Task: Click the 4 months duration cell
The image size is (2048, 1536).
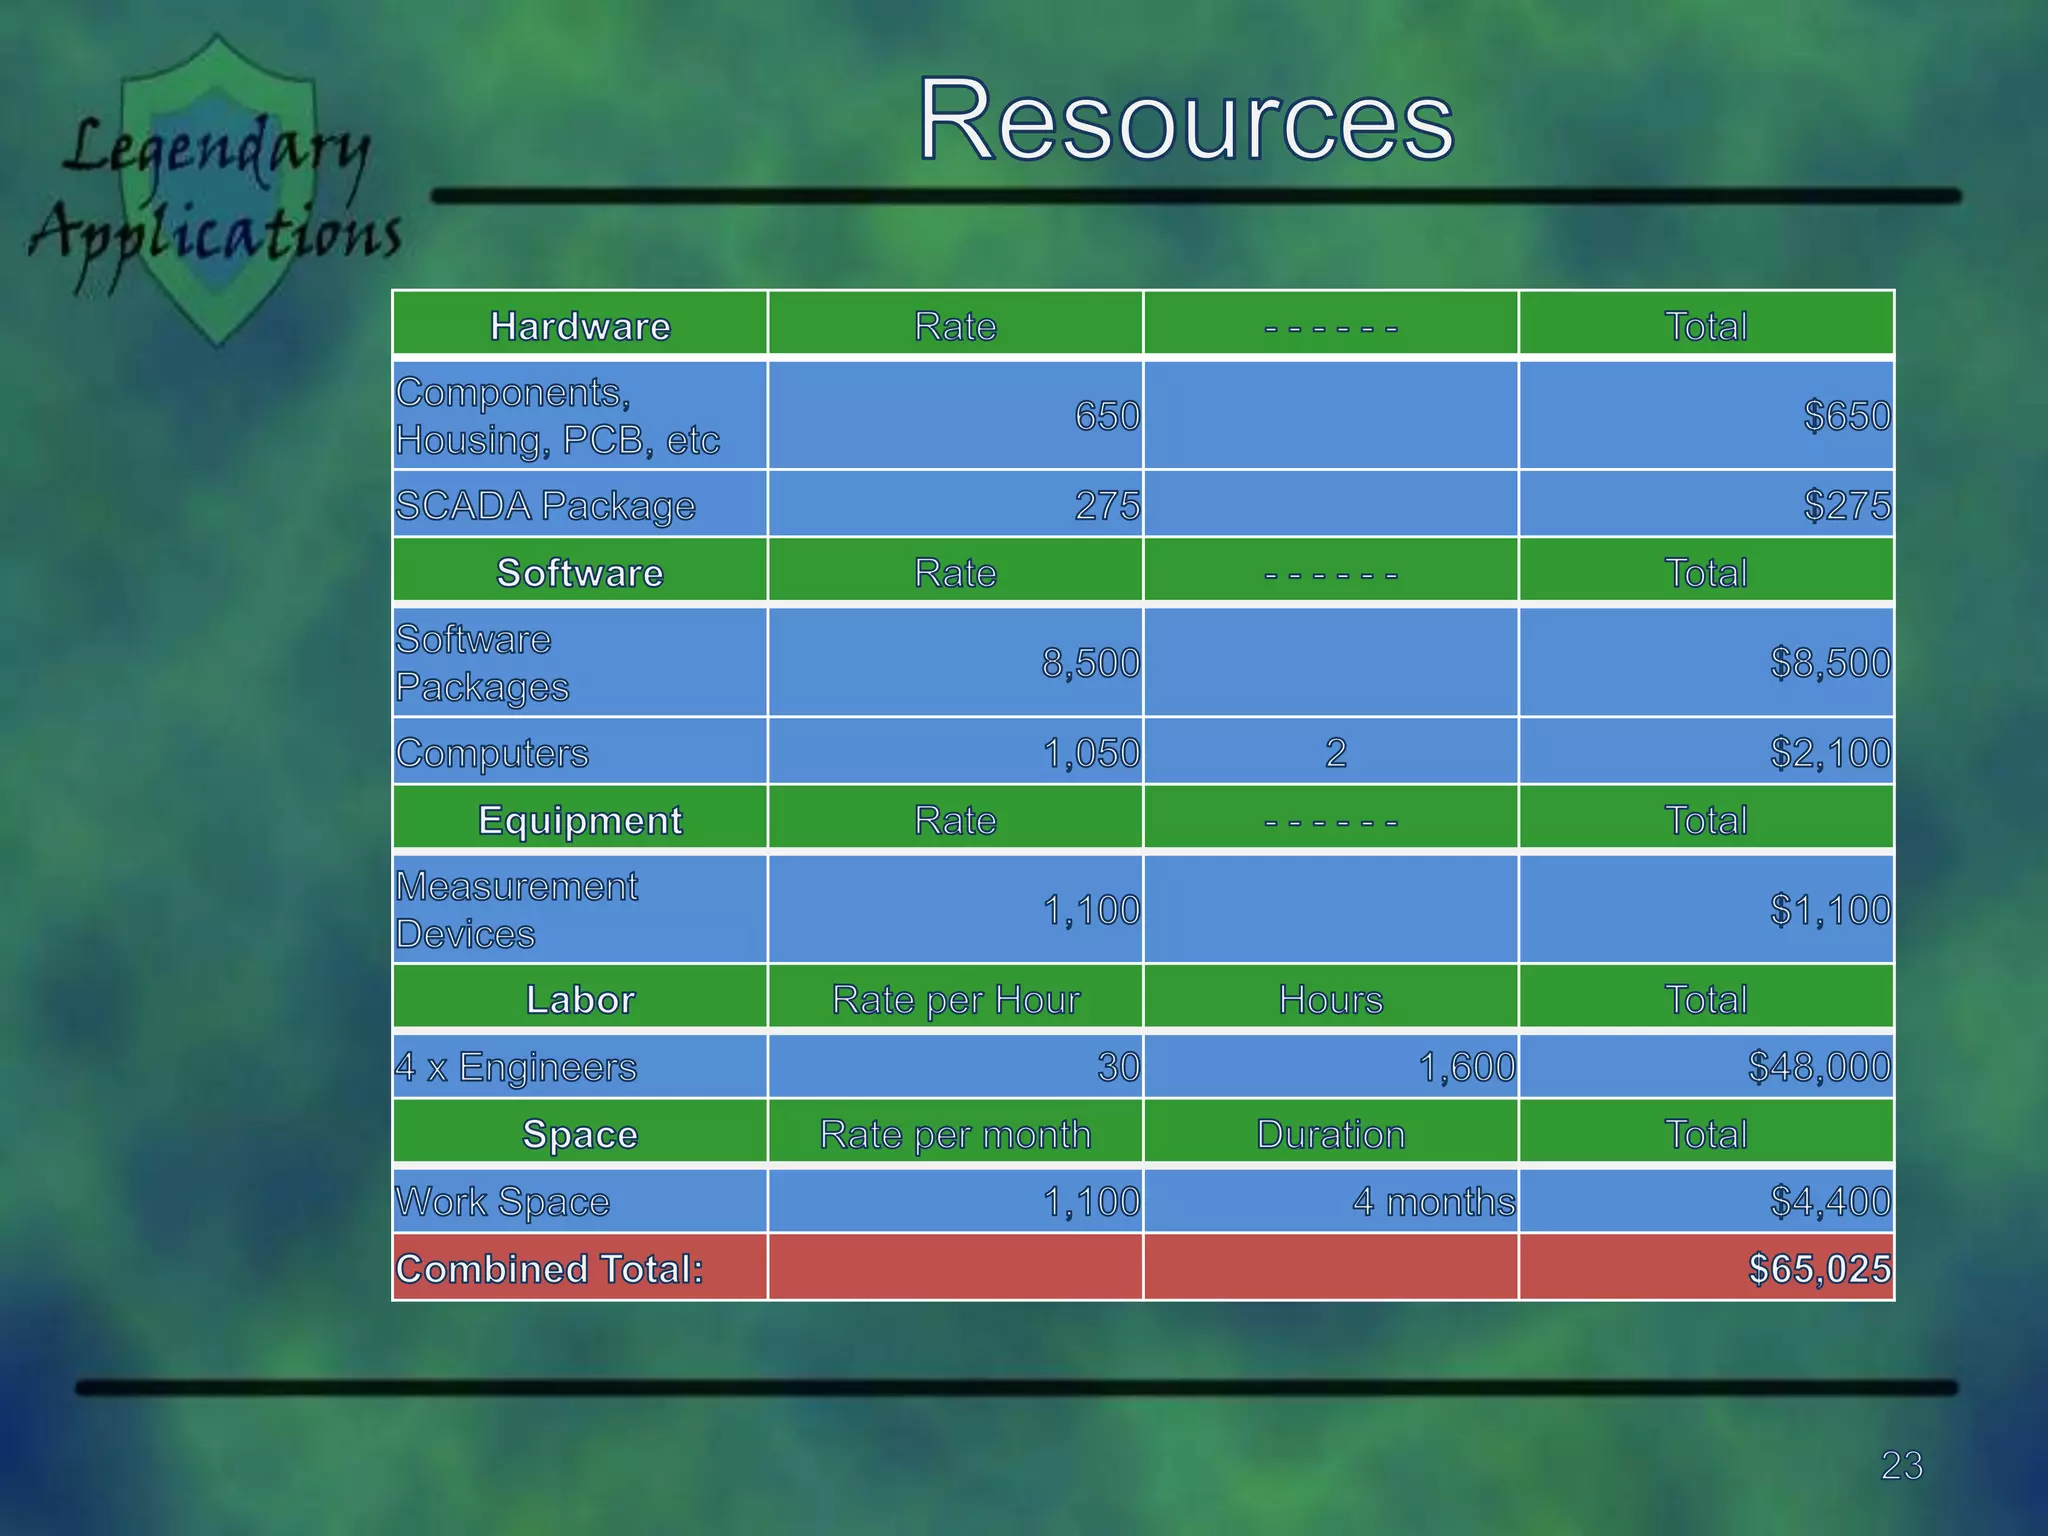Action: [1432, 1201]
